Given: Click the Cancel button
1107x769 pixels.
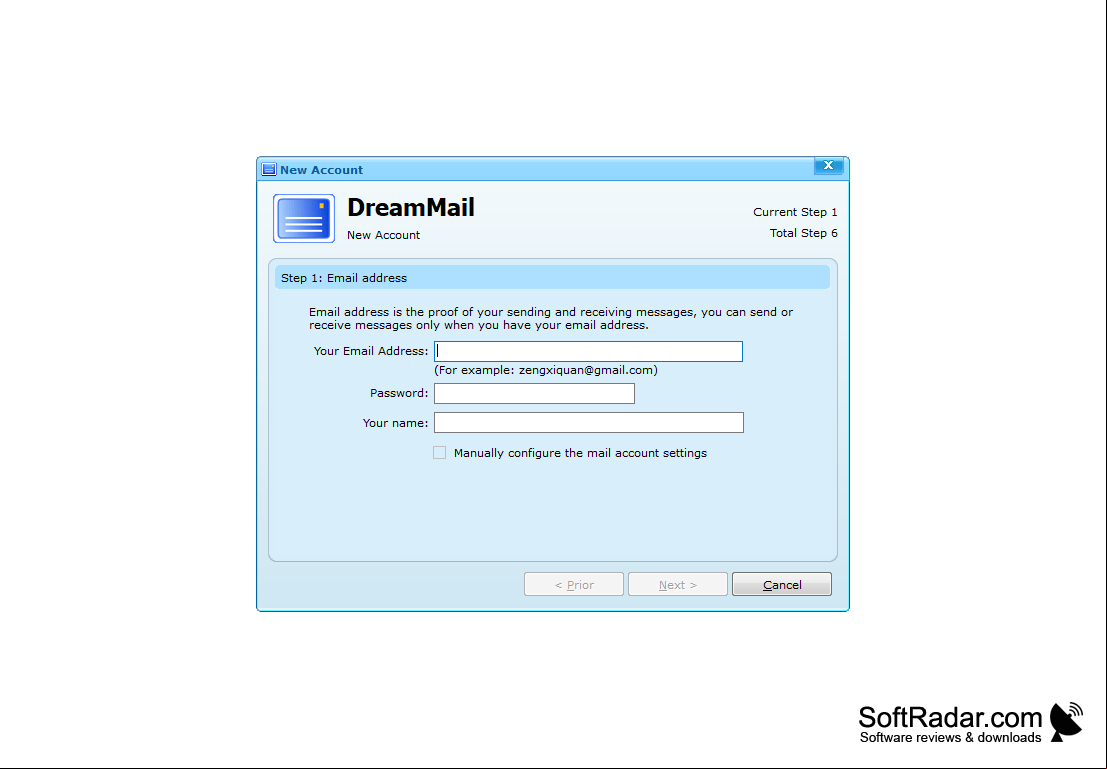Looking at the screenshot, I should pyautogui.click(x=782, y=584).
